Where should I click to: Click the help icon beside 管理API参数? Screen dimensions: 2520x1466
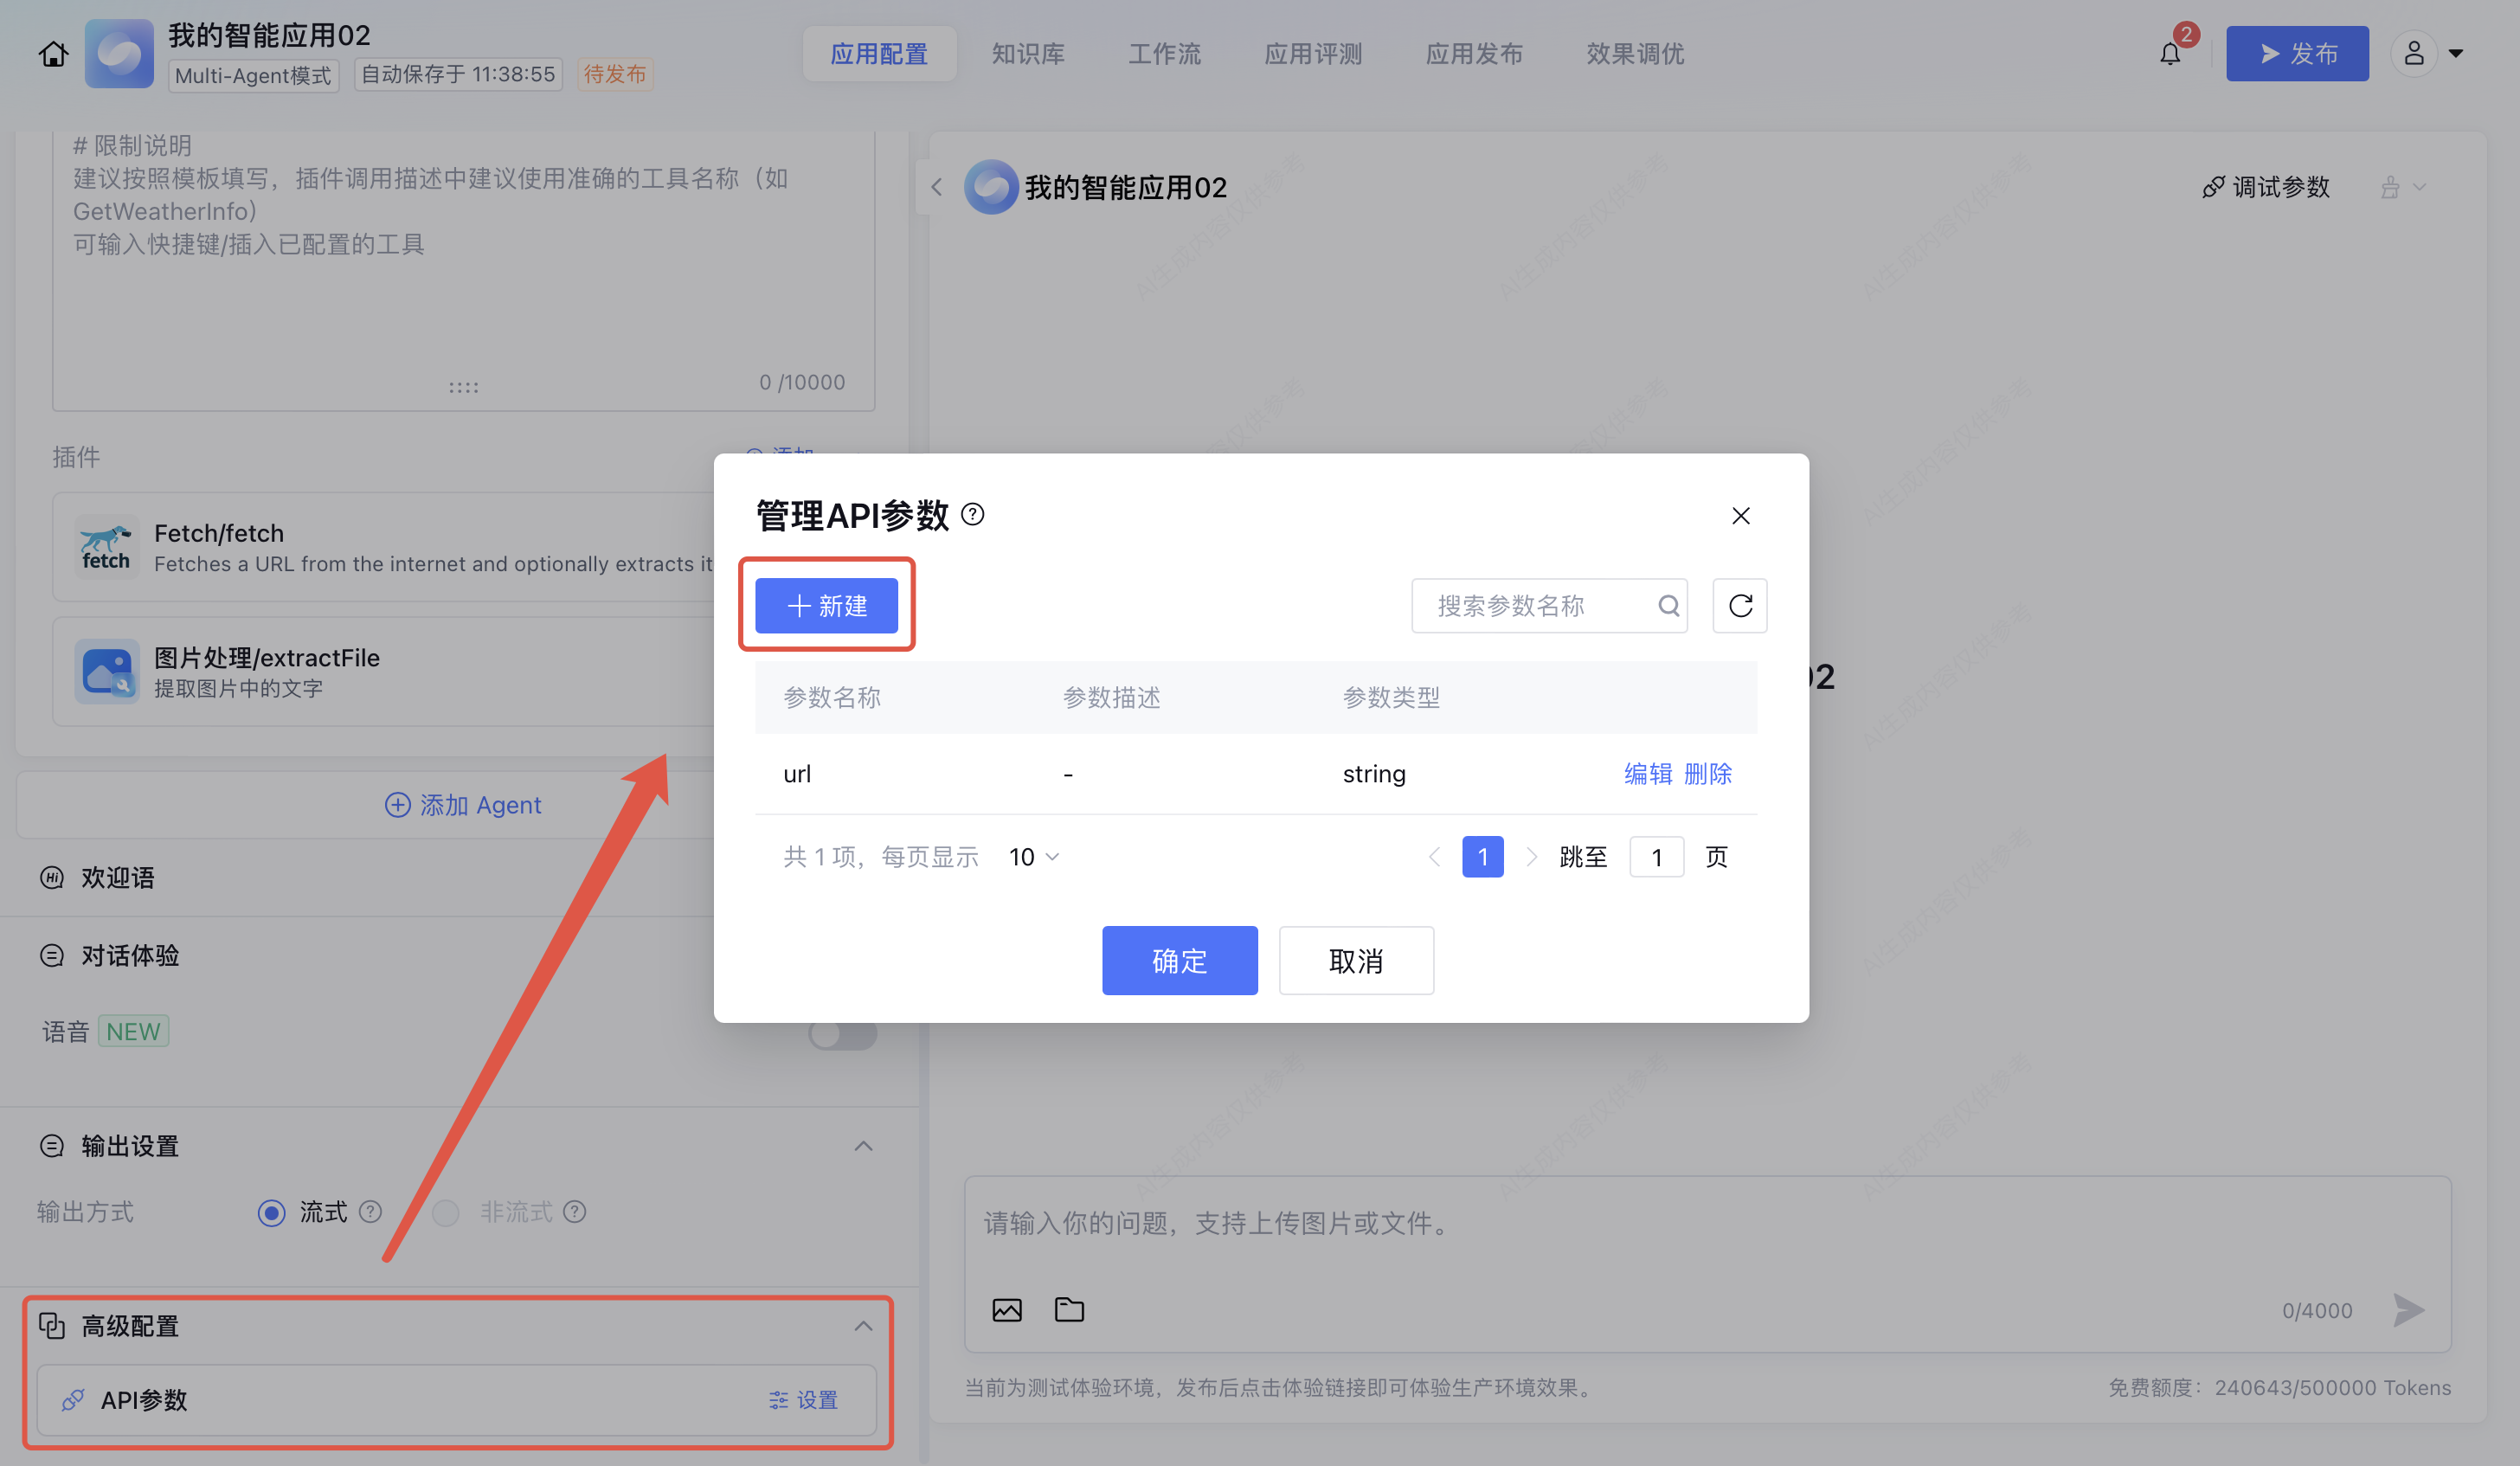(972, 514)
